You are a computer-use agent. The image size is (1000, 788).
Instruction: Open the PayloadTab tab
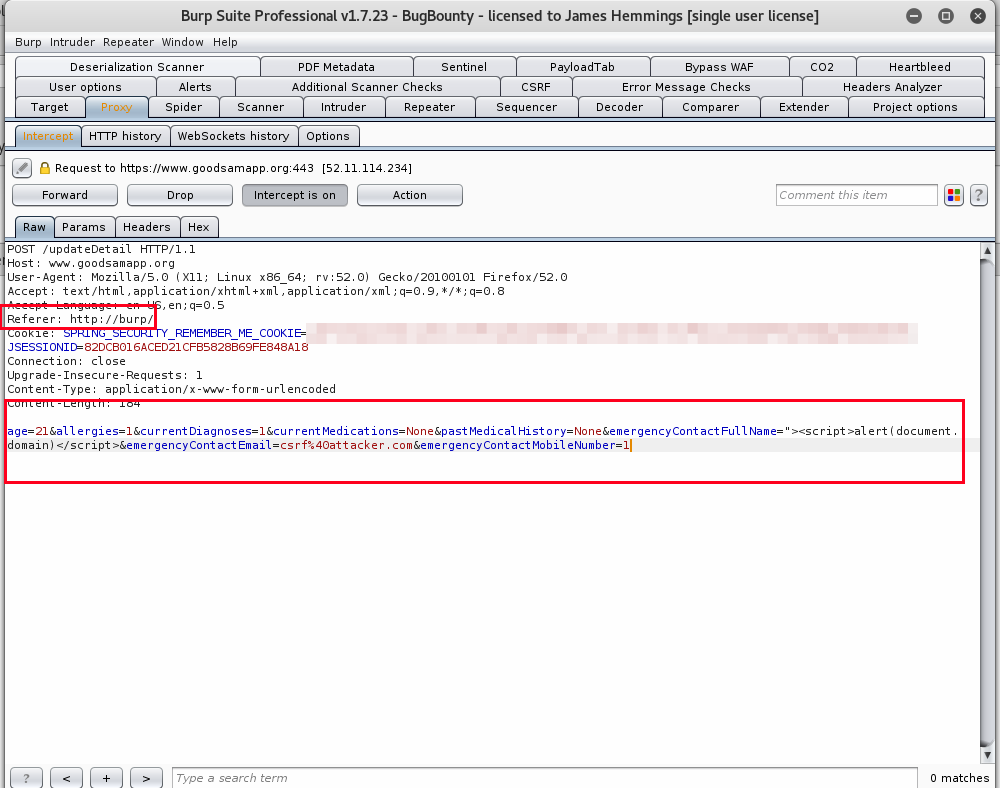582,67
